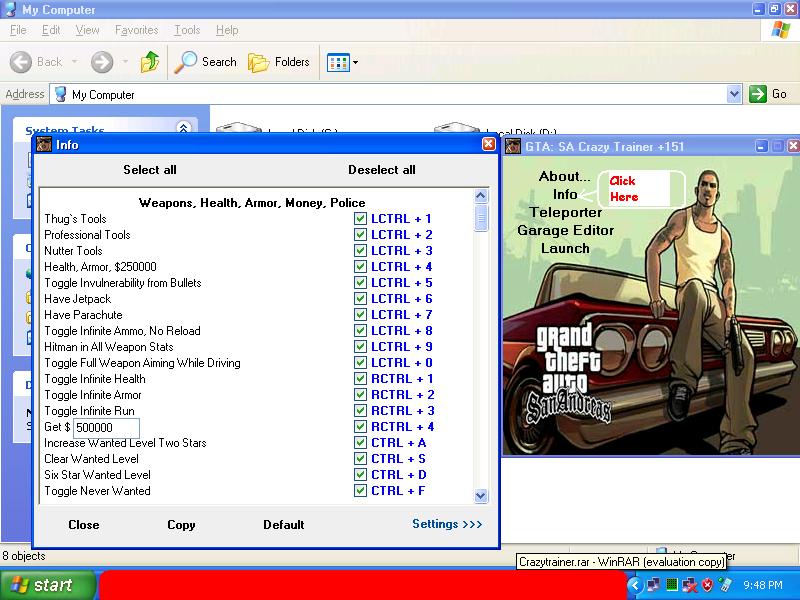Open the Tools menu

click(x=187, y=31)
